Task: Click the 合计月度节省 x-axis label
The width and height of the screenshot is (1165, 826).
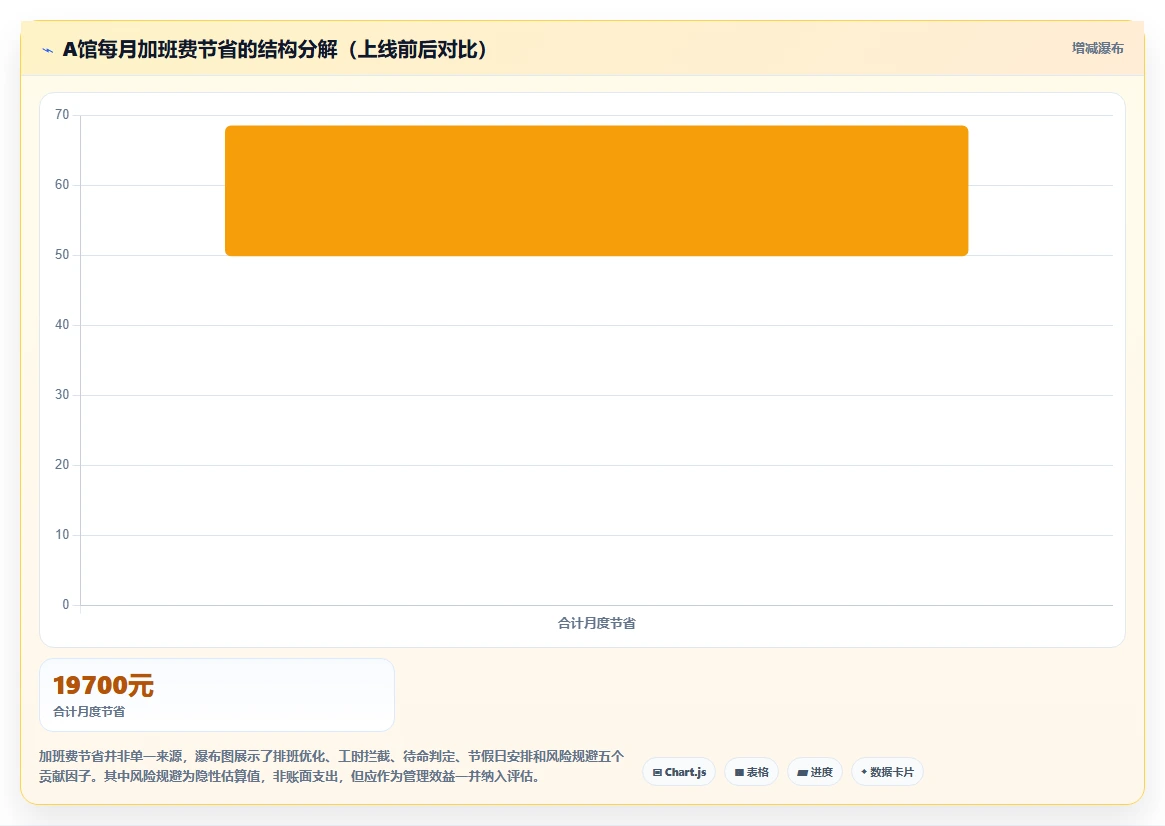Action: pyautogui.click(x=597, y=623)
